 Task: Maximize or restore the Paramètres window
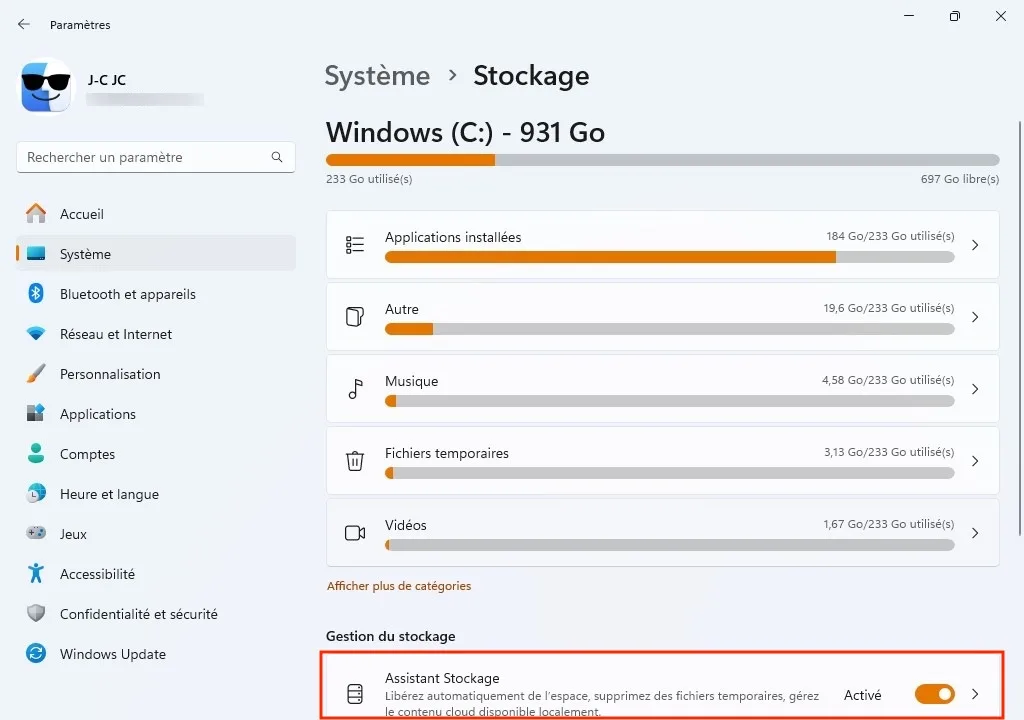pos(954,16)
